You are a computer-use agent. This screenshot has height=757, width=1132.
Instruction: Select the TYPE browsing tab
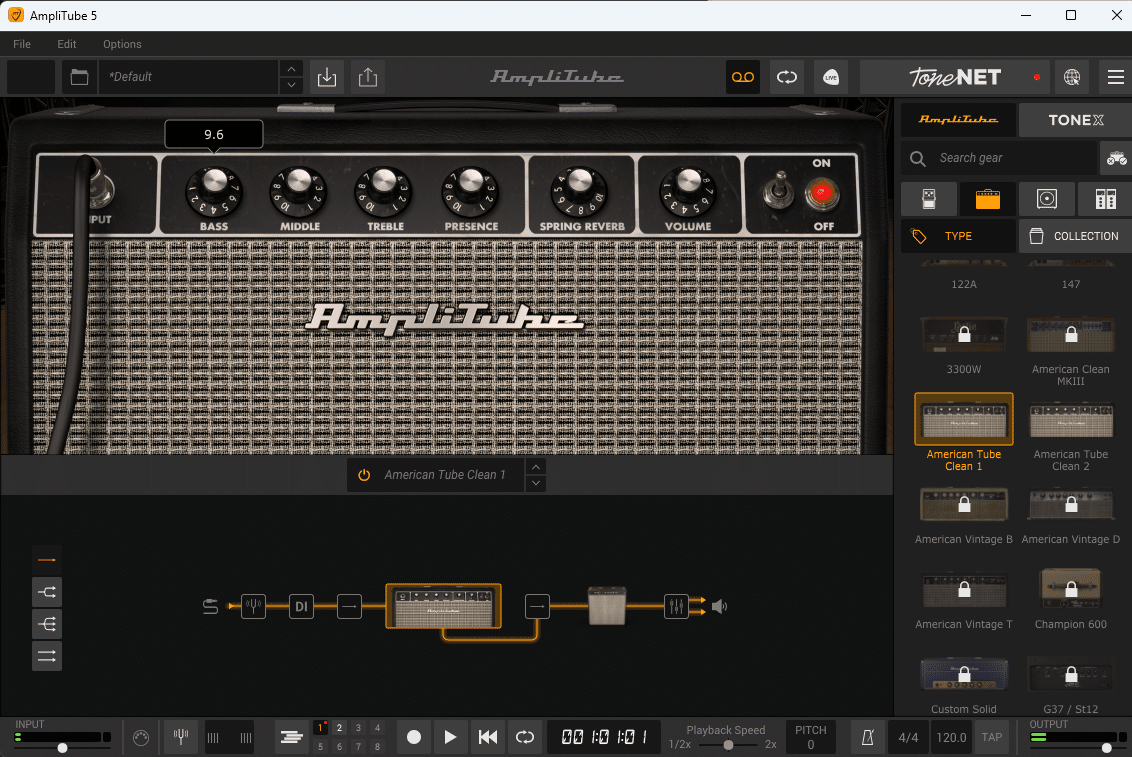[959, 236]
